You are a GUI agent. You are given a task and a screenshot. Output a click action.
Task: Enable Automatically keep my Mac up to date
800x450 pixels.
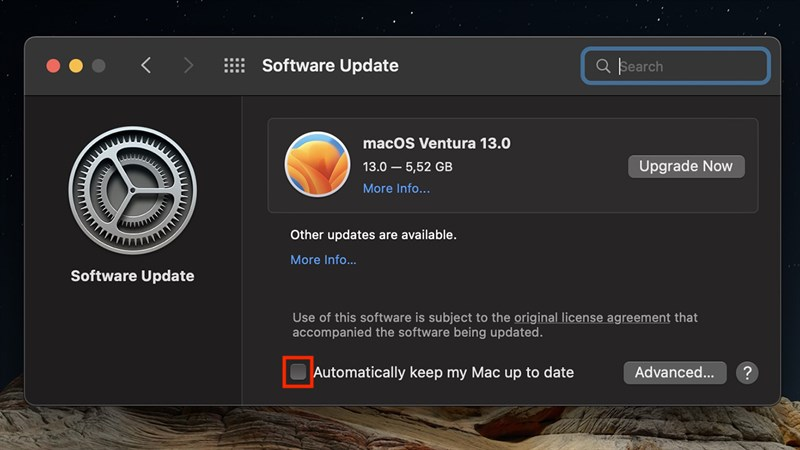pos(298,372)
